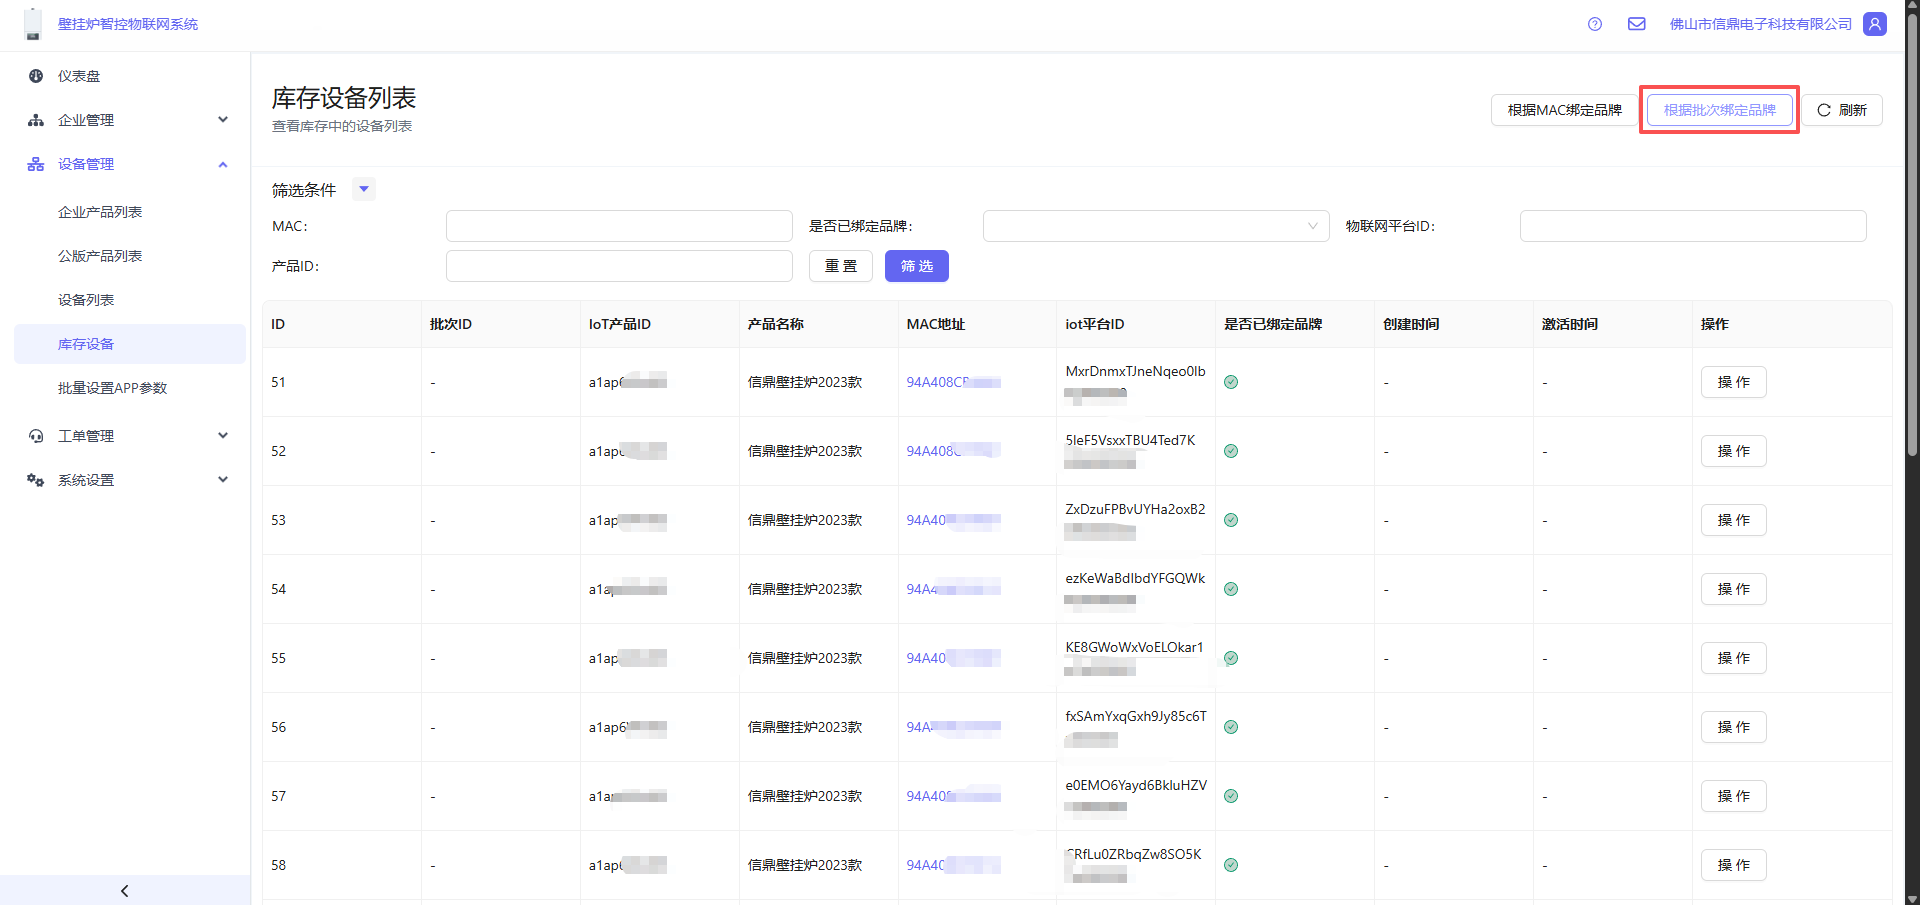The width and height of the screenshot is (1920, 905).
Task: Open the 是否已绑定品牌 dropdown
Action: coord(1155,226)
